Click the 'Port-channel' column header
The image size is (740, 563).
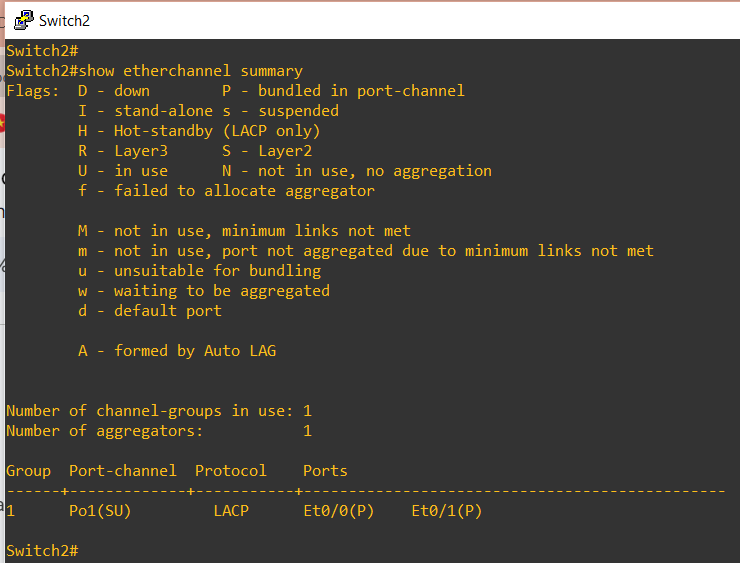click(123, 471)
